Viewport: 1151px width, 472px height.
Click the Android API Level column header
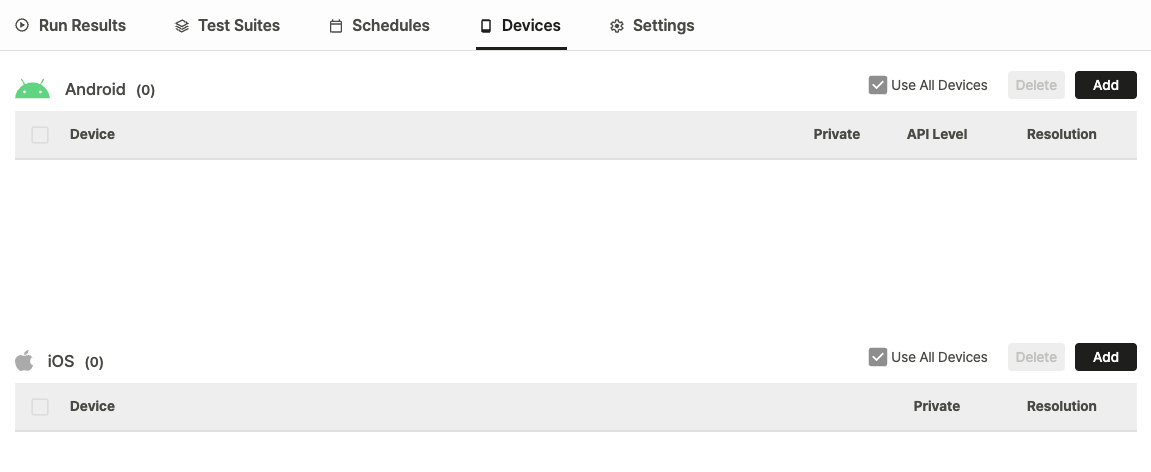pyautogui.click(x=937, y=134)
